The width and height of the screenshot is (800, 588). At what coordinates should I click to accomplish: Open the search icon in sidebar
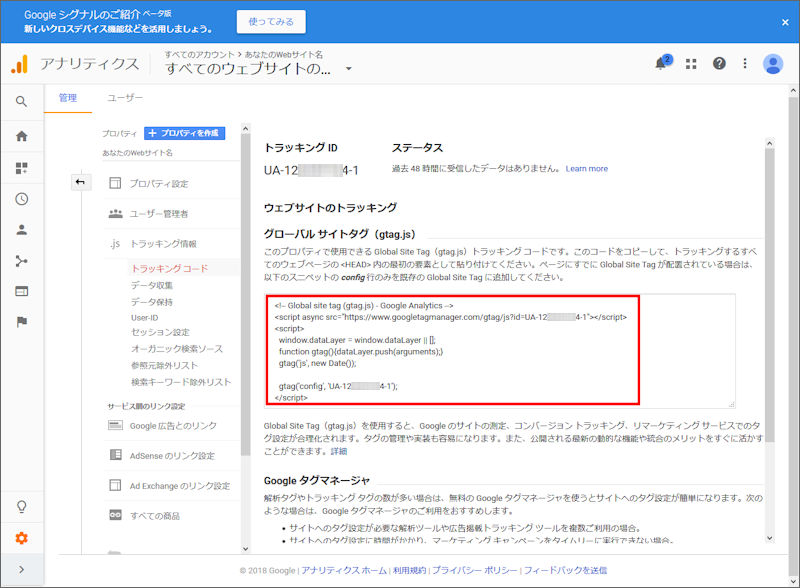click(21, 102)
